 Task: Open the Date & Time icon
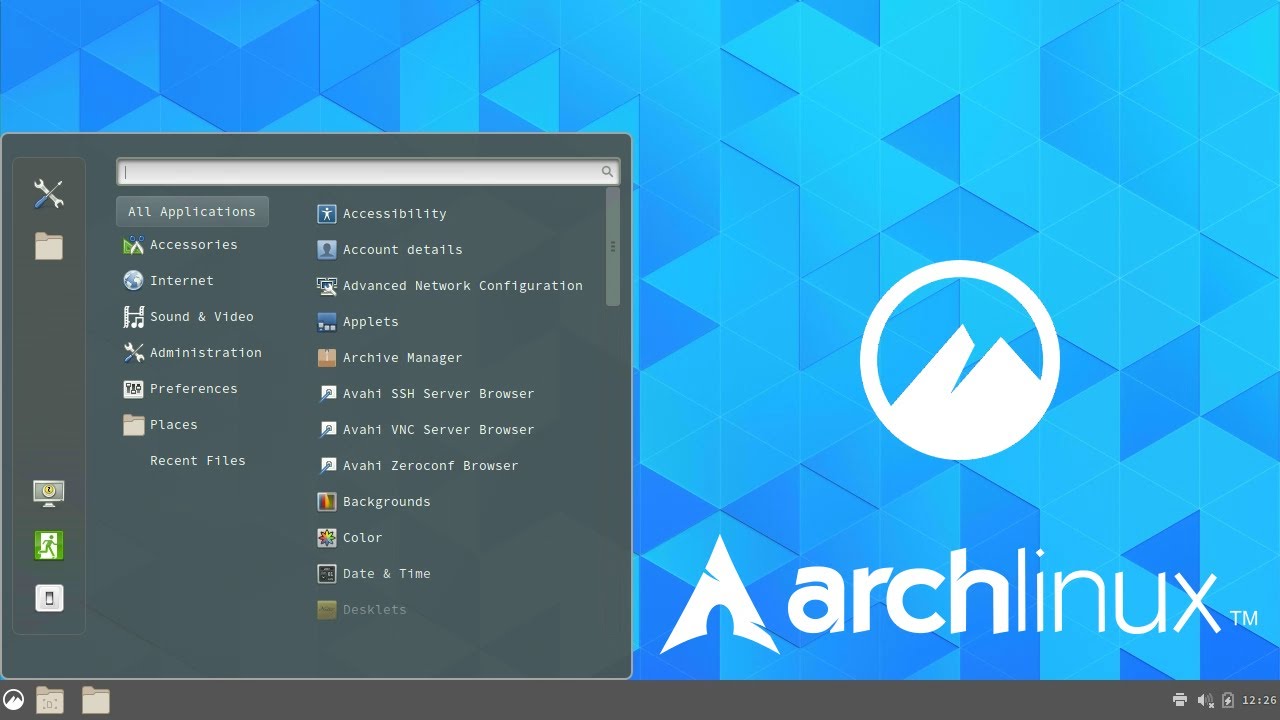coord(327,573)
